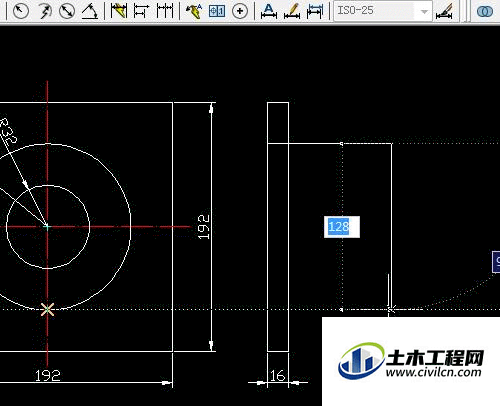500x406 pixels.
Task: Select the Dimension Text Edit tool
Action: tap(292, 11)
